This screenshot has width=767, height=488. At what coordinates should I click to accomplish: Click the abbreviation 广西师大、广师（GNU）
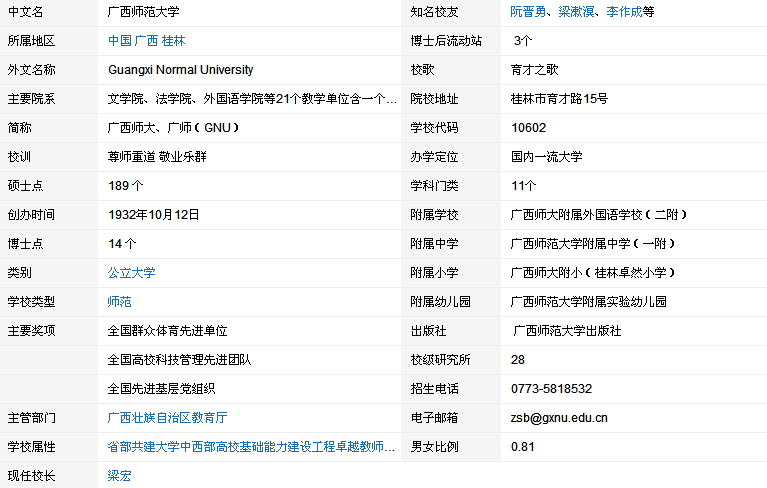pyautogui.click(x=174, y=128)
